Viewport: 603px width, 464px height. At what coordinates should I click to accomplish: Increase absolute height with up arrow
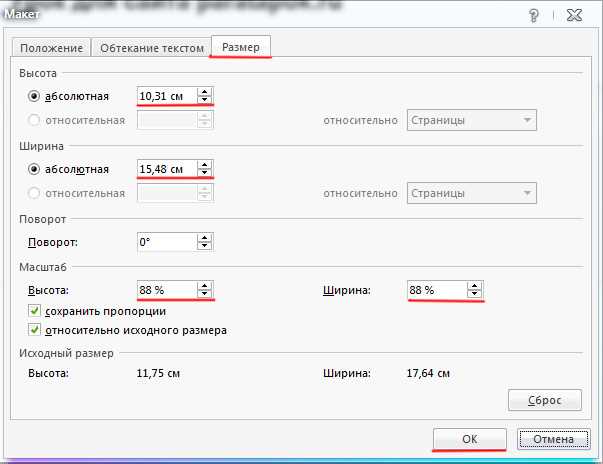(x=205, y=92)
